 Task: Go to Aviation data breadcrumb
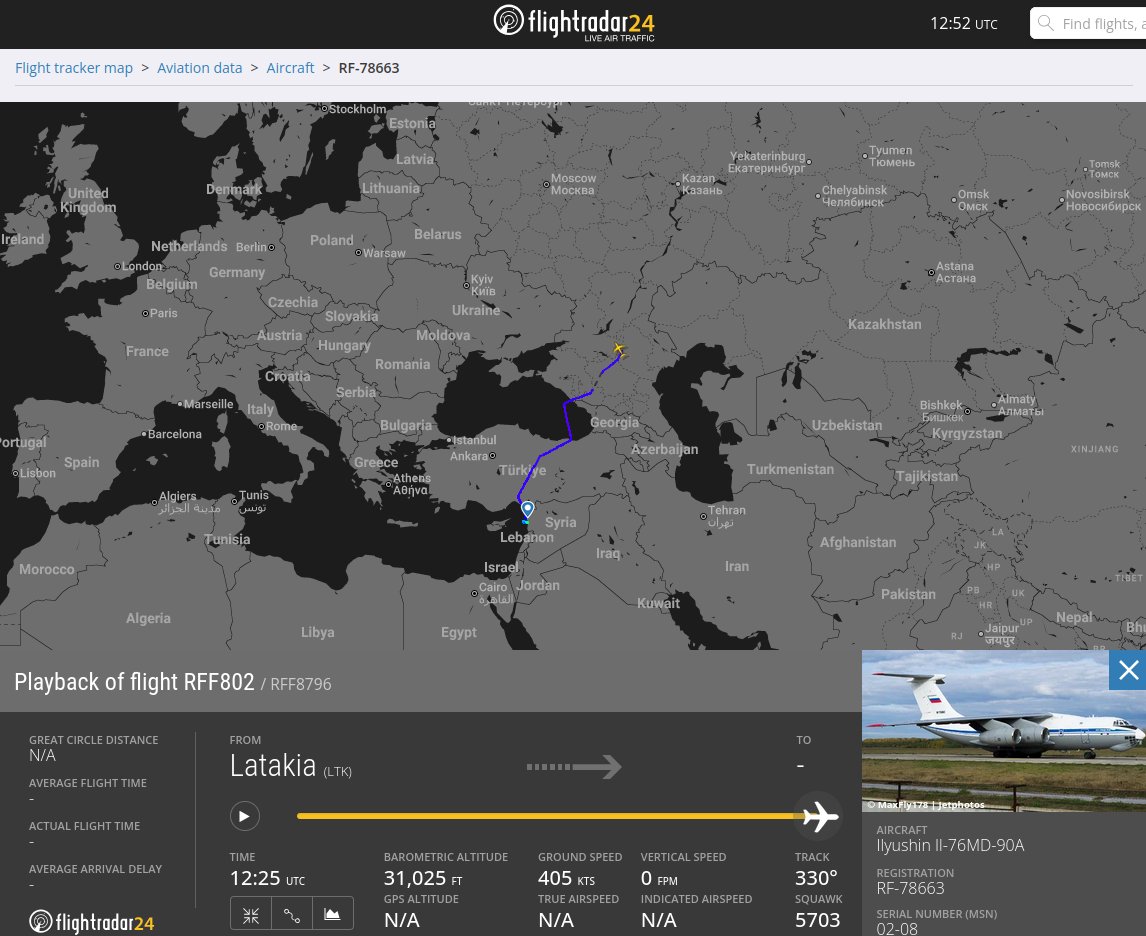coord(200,68)
